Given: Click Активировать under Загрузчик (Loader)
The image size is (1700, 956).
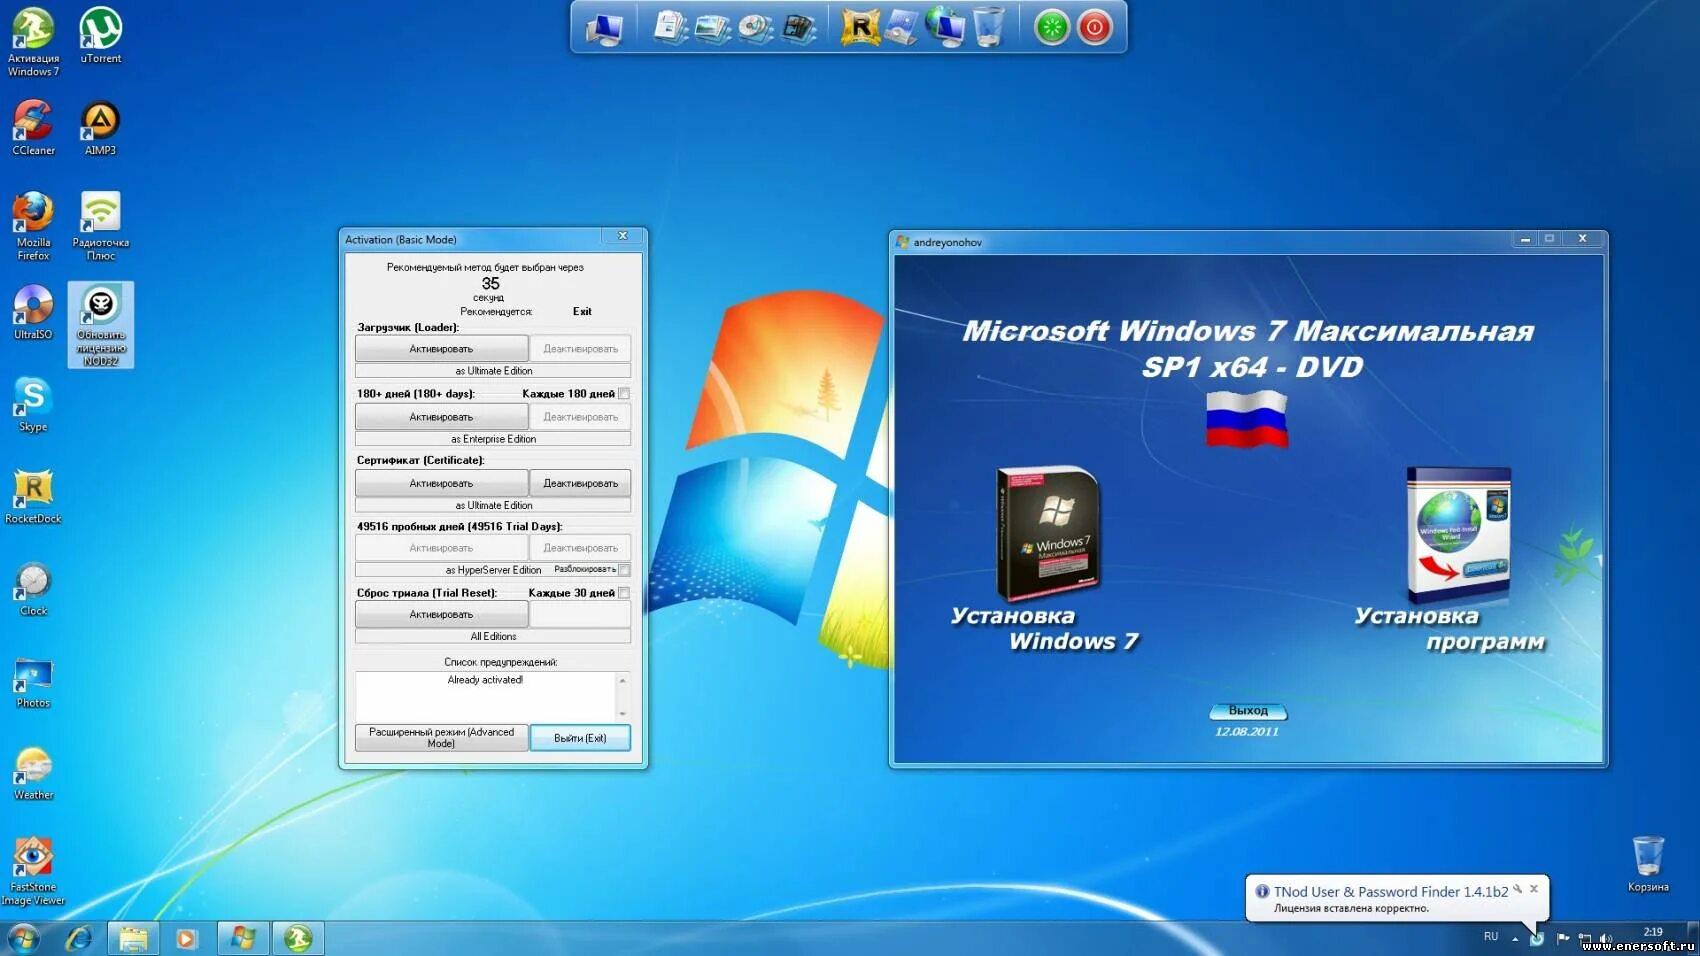Looking at the screenshot, I should pyautogui.click(x=441, y=349).
